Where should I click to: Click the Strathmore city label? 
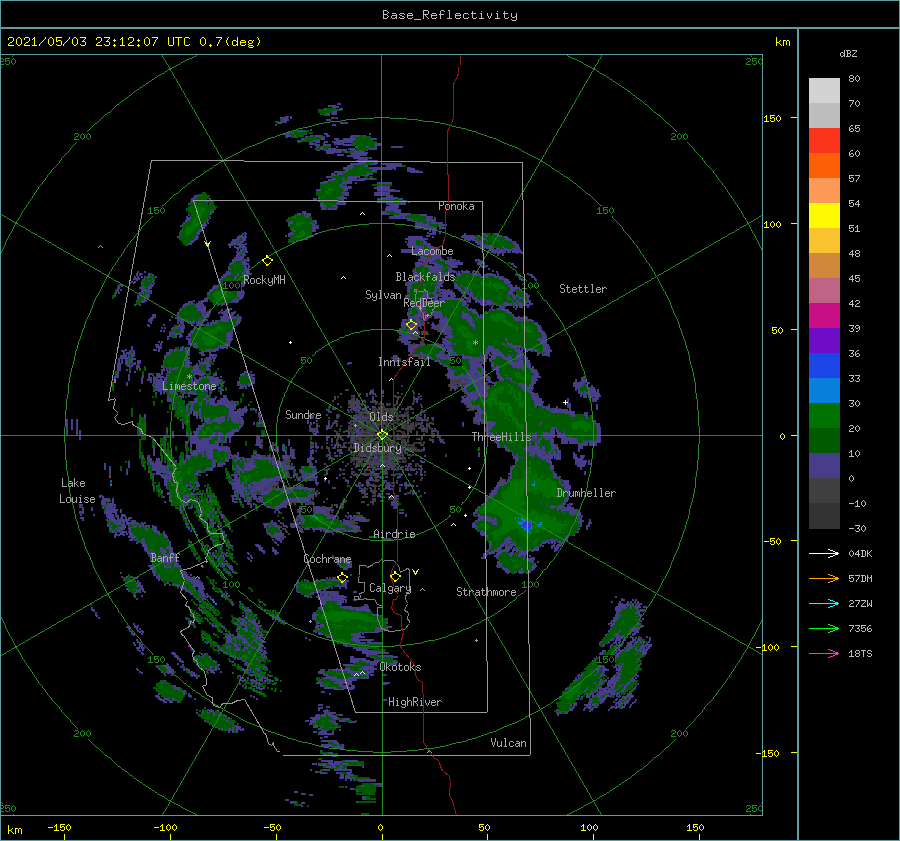point(486,592)
